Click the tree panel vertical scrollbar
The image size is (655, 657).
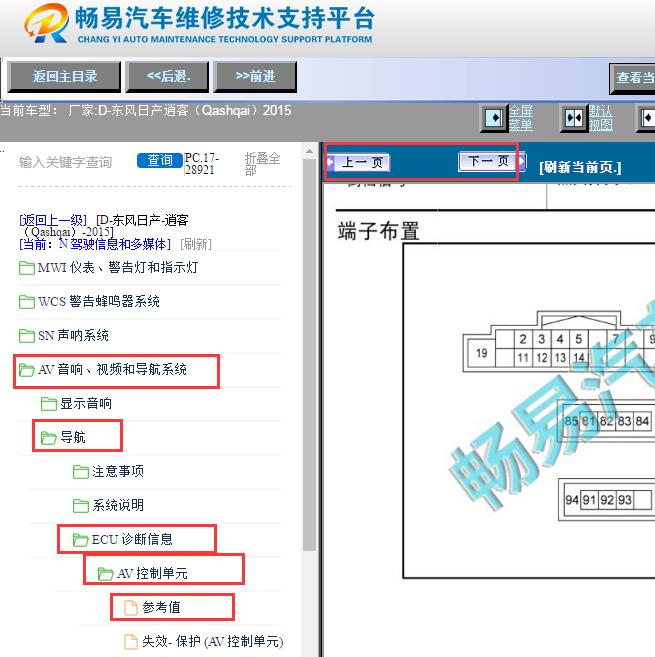[309, 354]
